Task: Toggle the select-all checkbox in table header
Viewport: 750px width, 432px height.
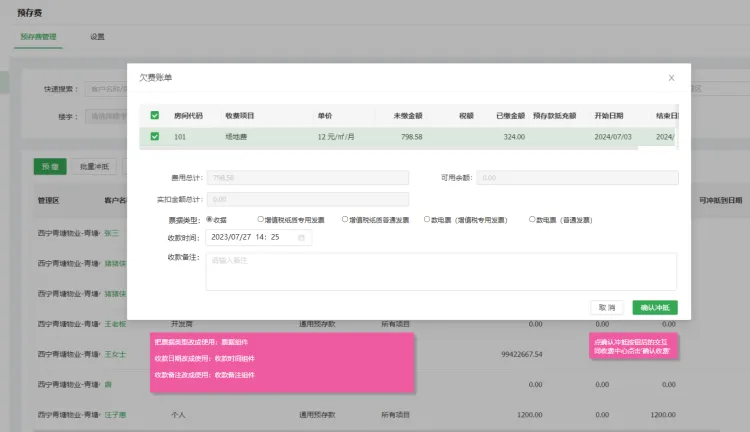Action: [x=154, y=115]
